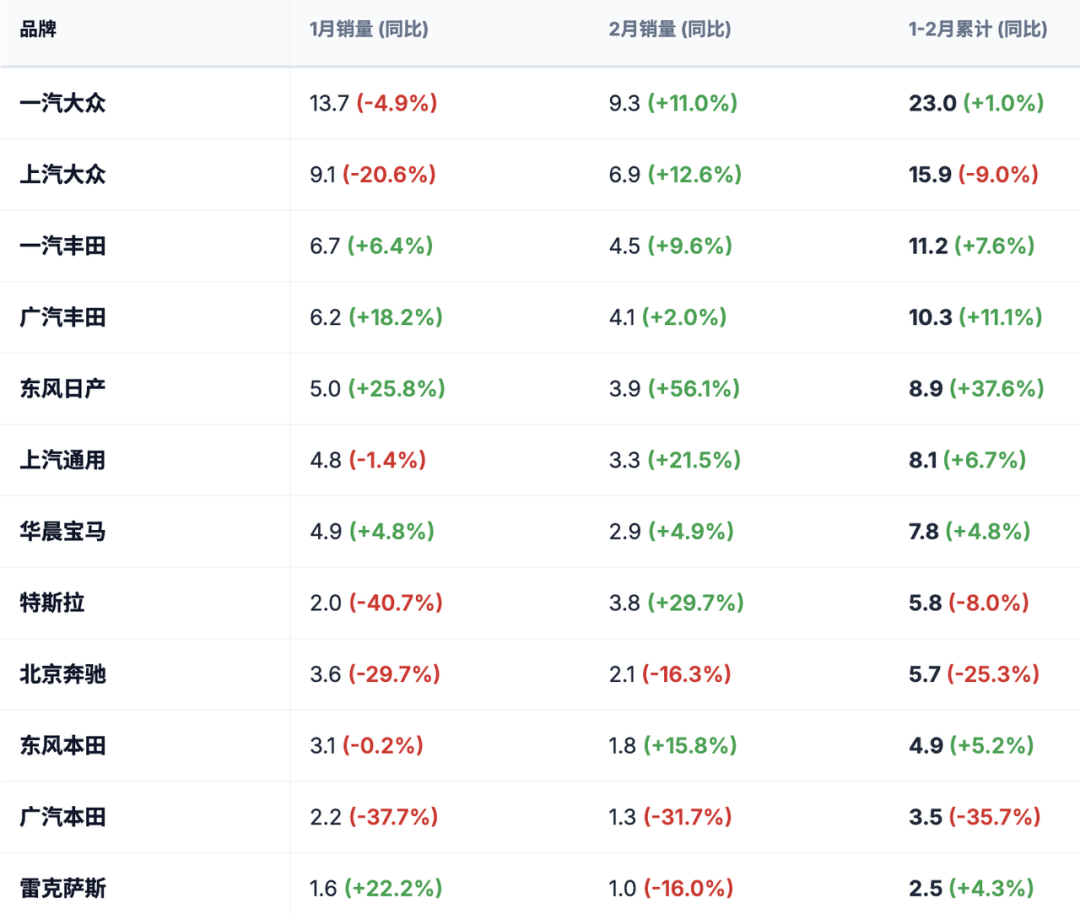Click the 2.0 (-40.7%) January cell
The width and height of the screenshot is (1080, 914).
[376, 603]
